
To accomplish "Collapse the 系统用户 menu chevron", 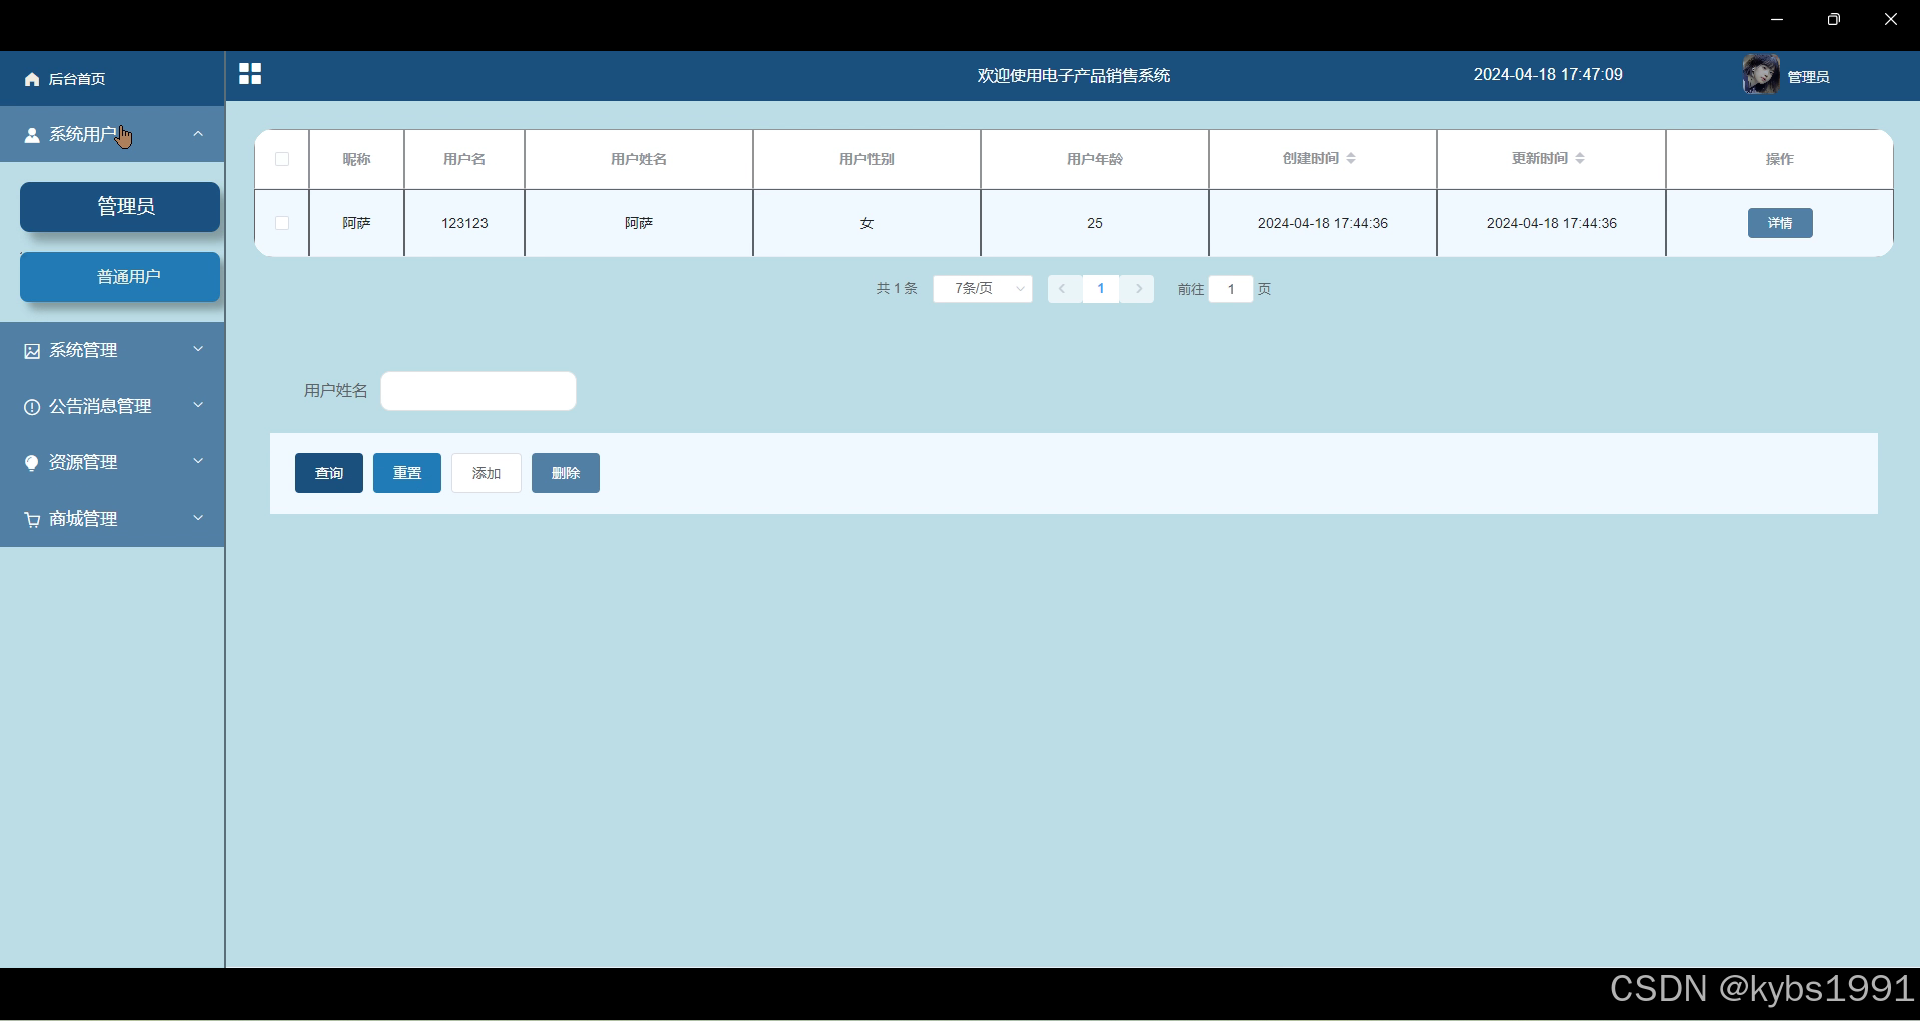I will click(x=198, y=133).
